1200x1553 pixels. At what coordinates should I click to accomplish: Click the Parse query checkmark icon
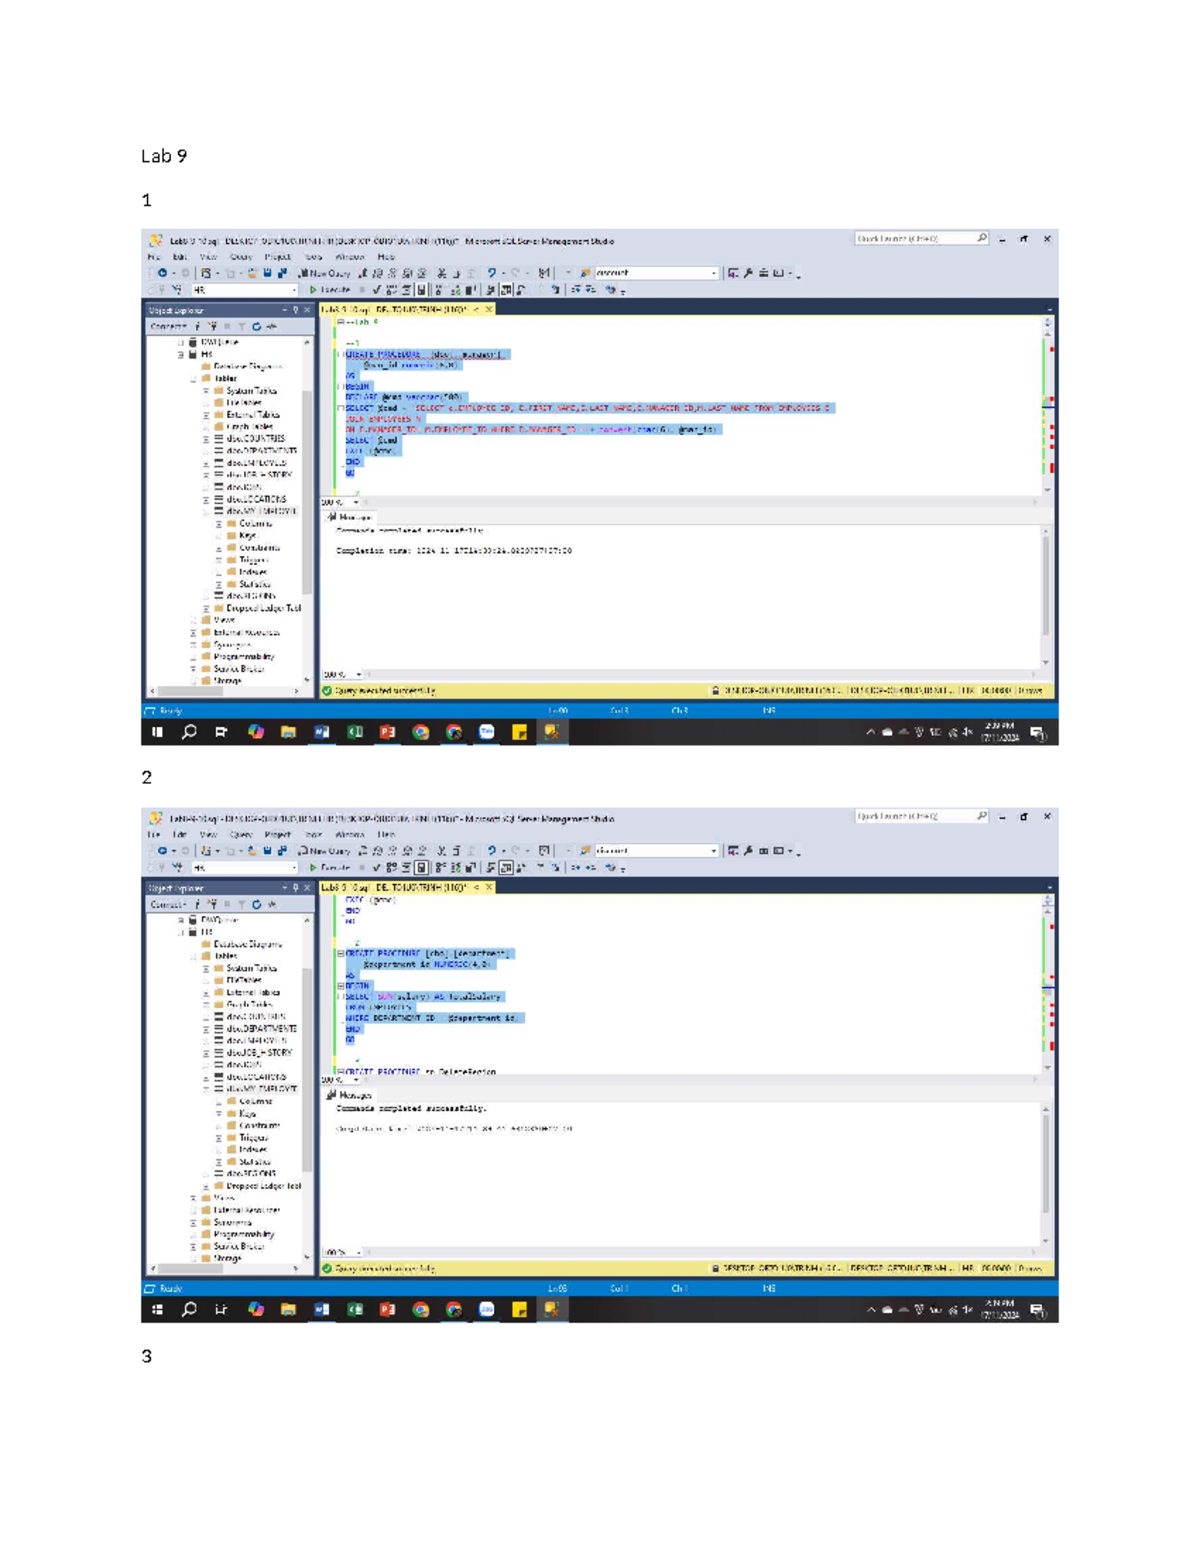(376, 289)
